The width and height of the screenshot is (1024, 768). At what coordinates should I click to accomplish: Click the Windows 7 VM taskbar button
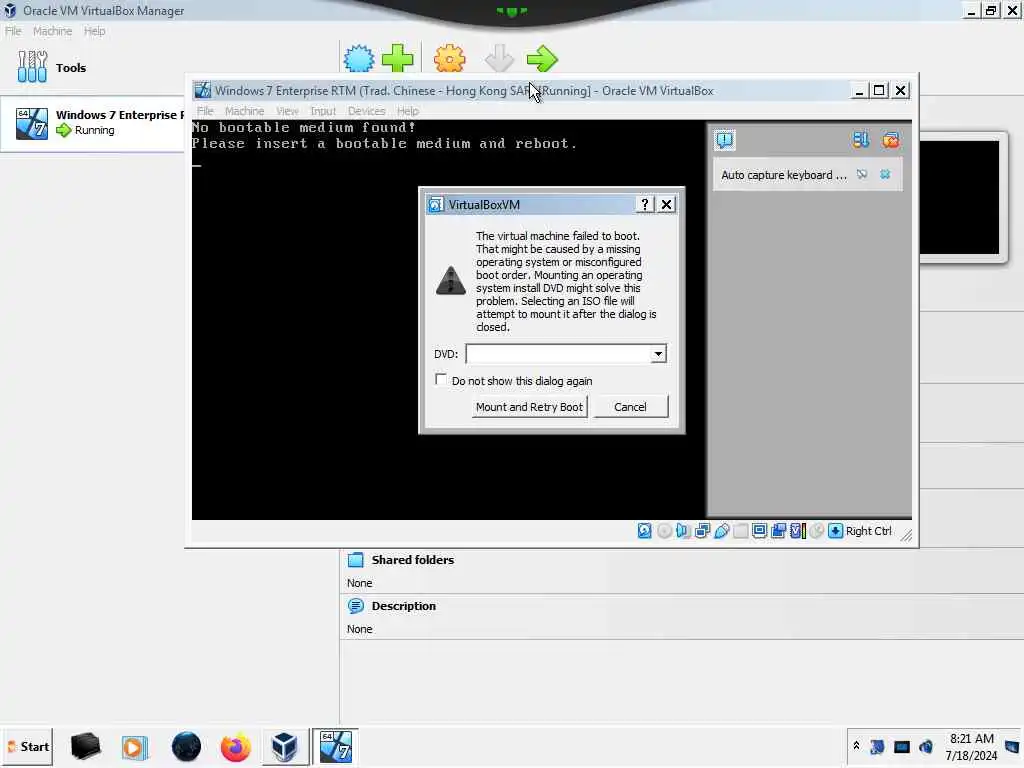pos(335,746)
